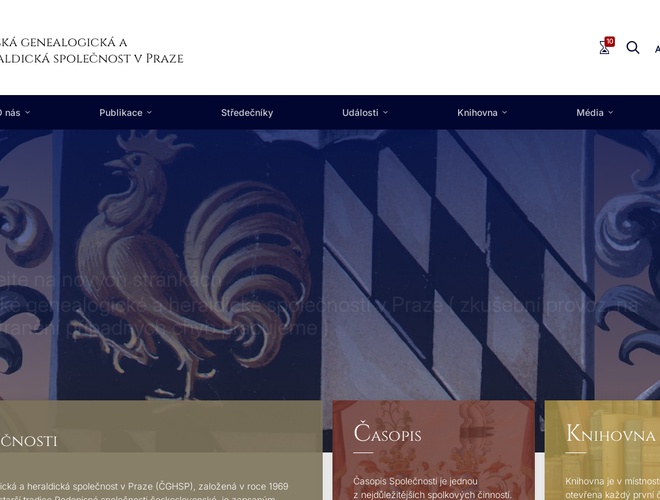Image resolution: width=660 pixels, height=500 pixels.
Task: Expand the Média dropdown chevron
Action: (610, 112)
